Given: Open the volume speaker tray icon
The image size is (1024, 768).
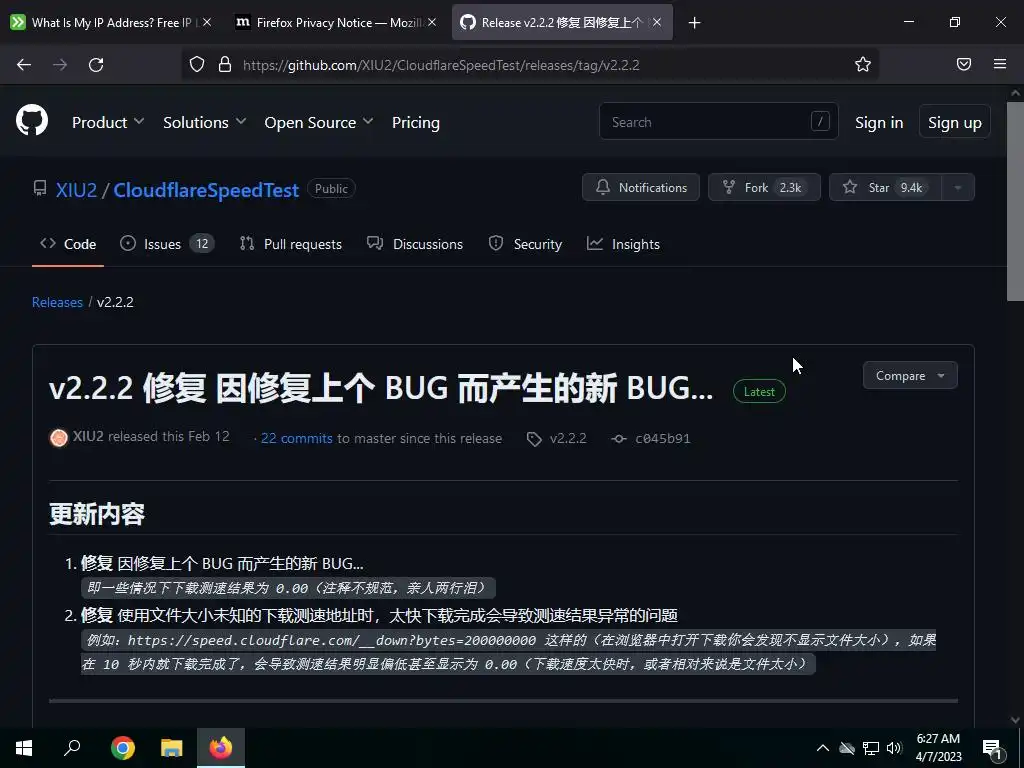Looking at the screenshot, I should [894, 748].
